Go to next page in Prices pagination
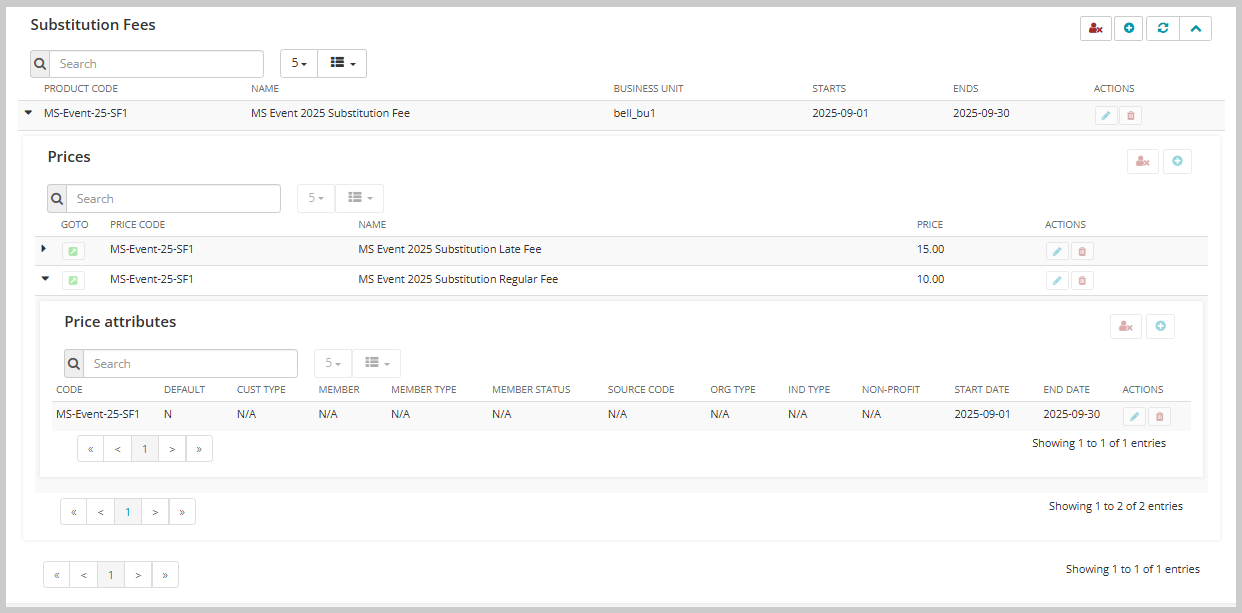Screen dimensions: 1242x613 click(x=155, y=512)
